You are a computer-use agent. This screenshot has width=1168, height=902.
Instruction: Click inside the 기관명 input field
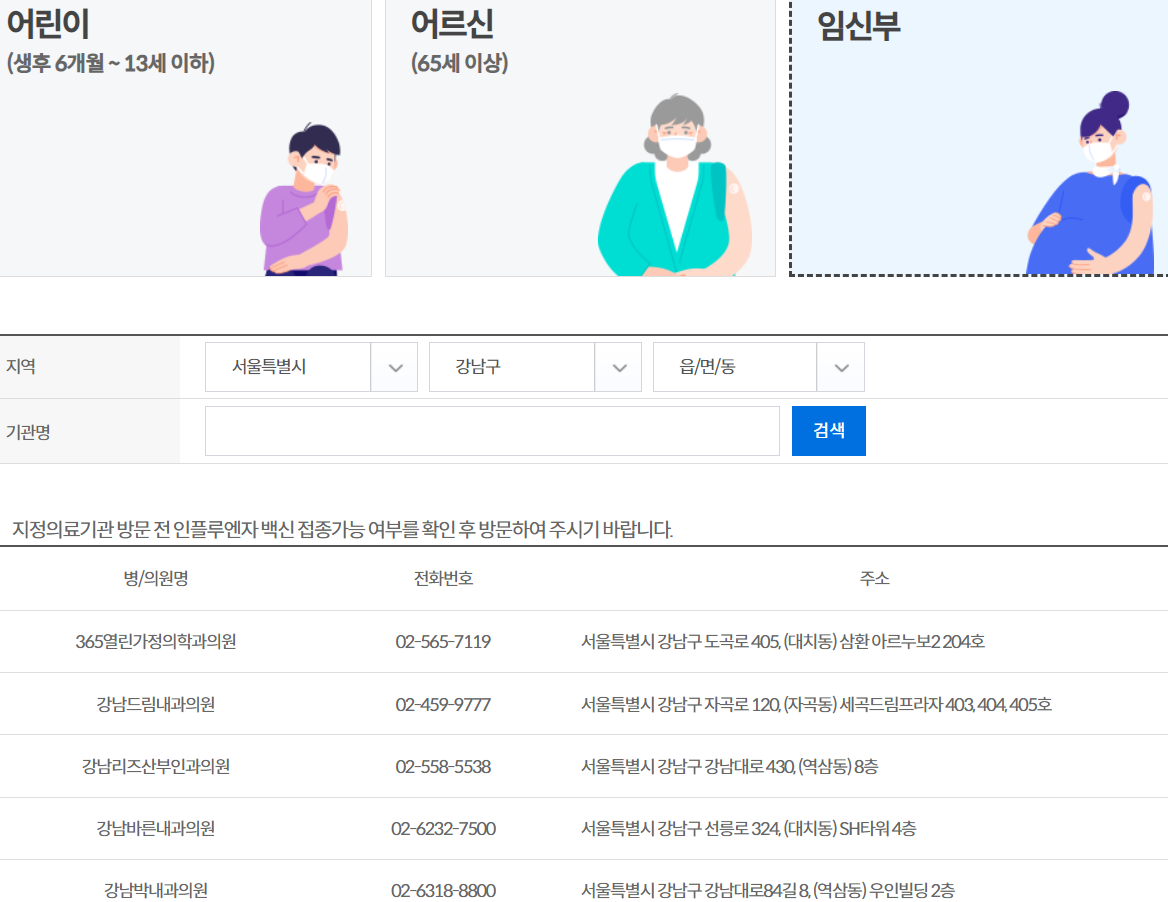tap(492, 430)
